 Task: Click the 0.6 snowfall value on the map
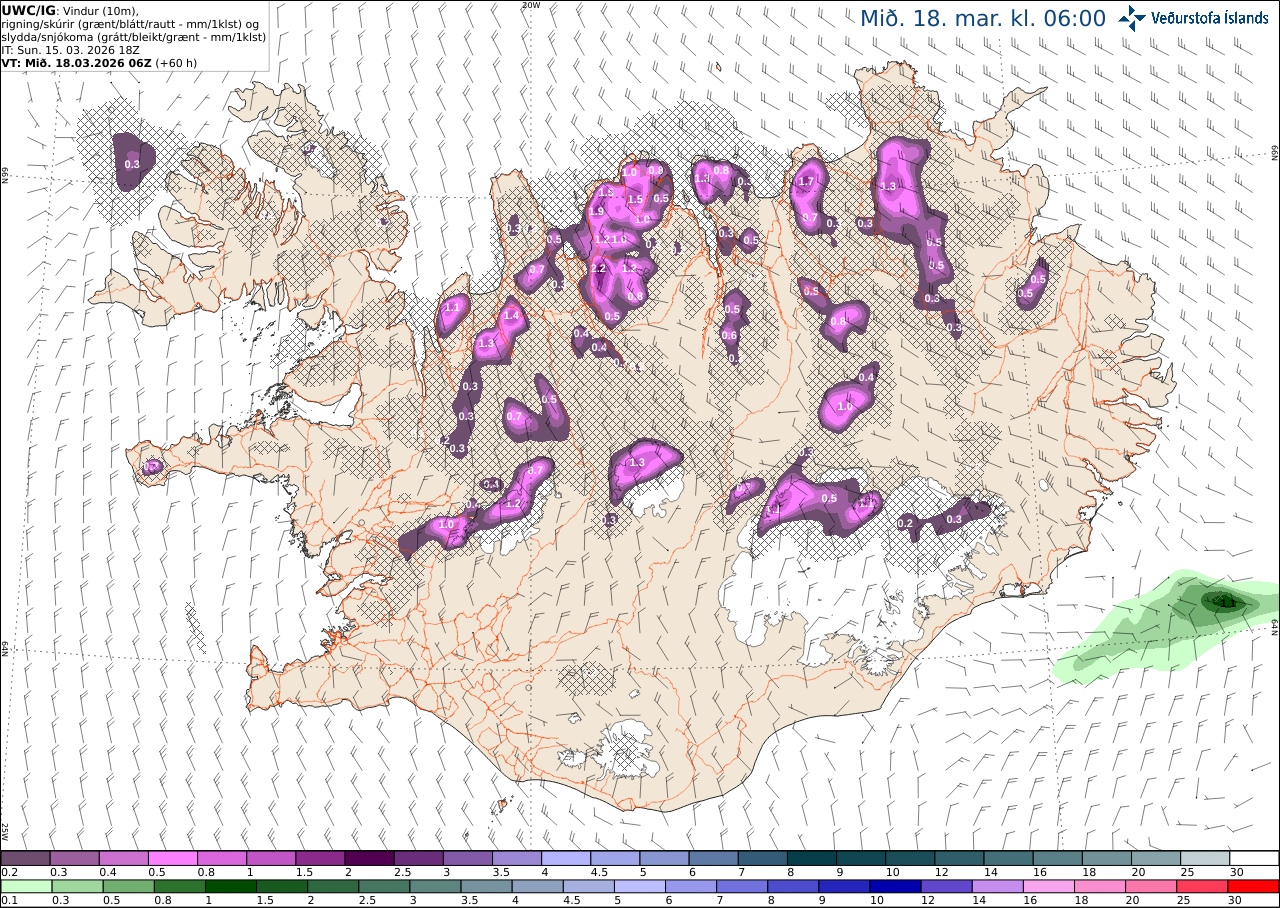click(x=729, y=336)
